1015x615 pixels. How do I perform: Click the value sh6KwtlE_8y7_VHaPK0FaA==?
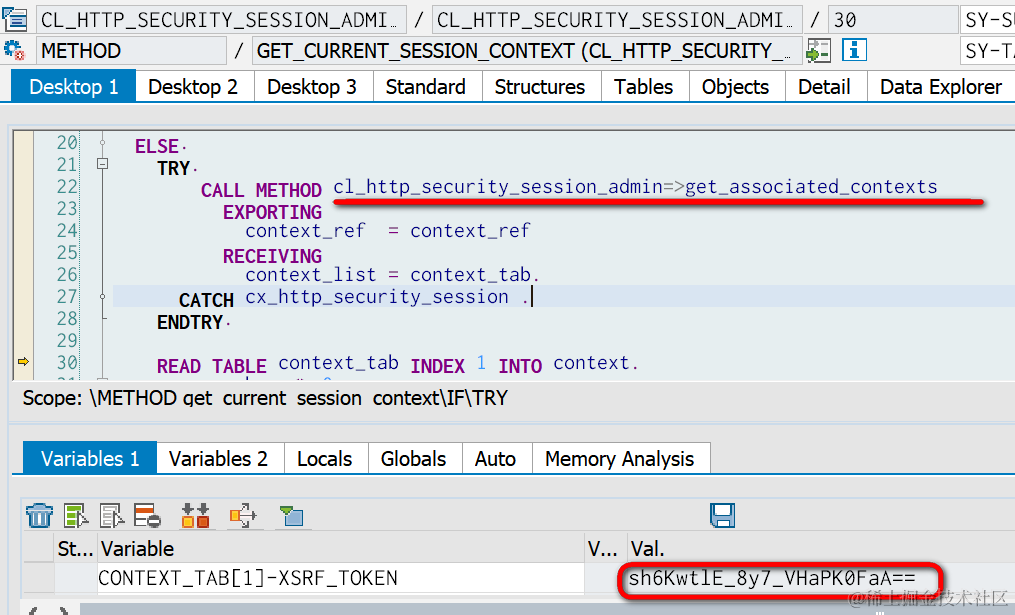coord(772,577)
